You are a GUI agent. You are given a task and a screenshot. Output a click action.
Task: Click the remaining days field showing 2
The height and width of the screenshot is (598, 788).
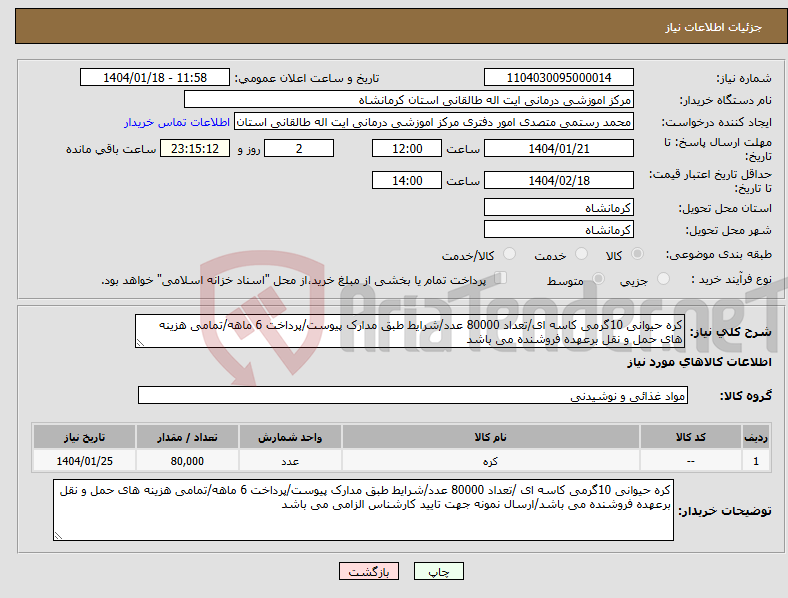[x=299, y=149]
